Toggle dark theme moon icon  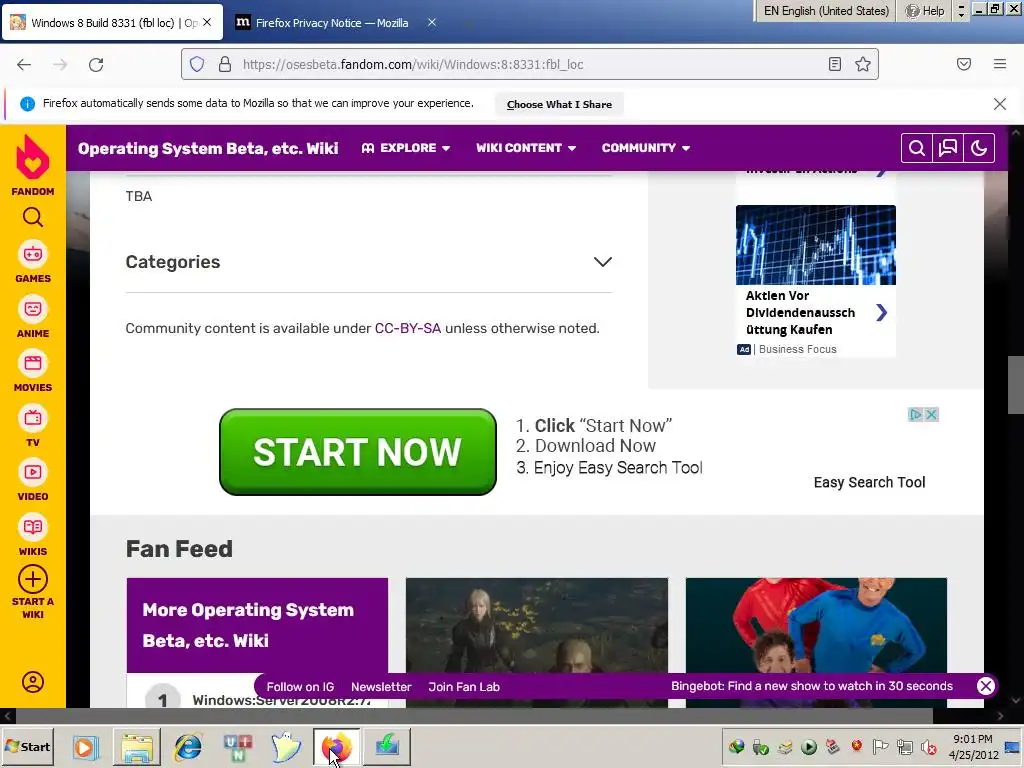(979, 148)
